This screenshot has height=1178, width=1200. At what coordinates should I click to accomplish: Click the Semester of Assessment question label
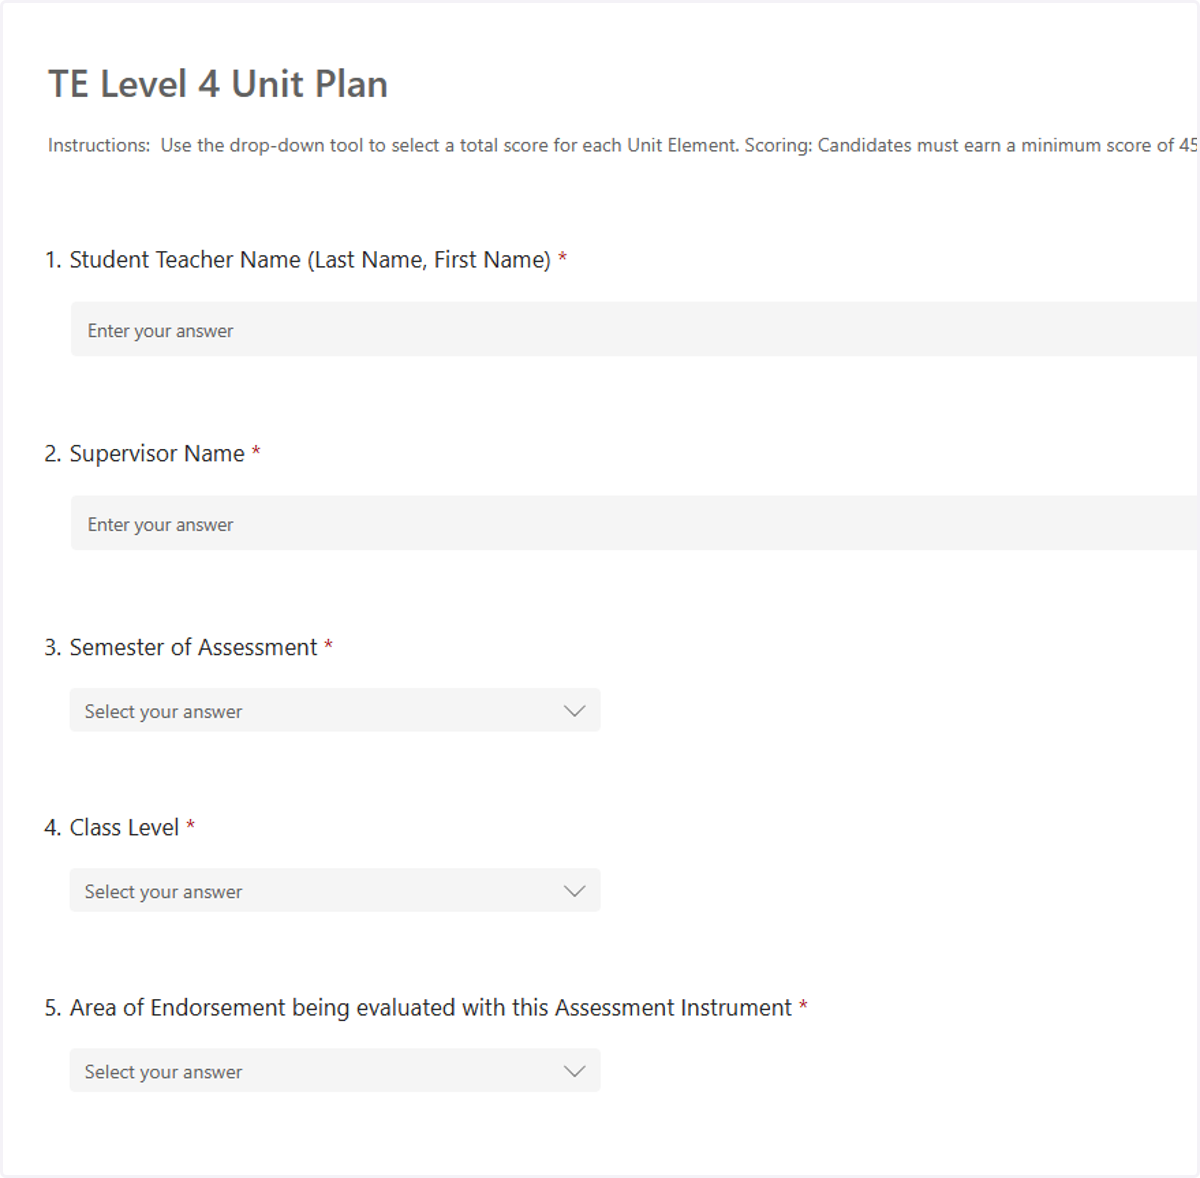coord(193,648)
